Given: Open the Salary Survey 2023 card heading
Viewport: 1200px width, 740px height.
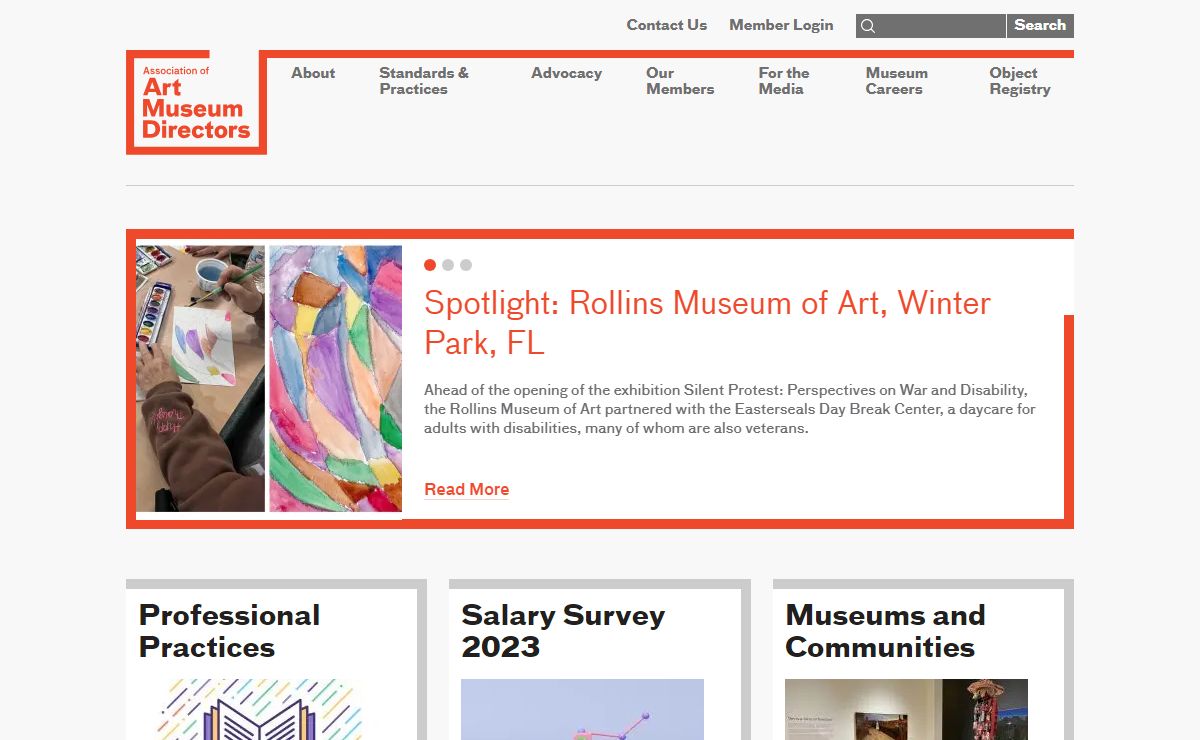Looking at the screenshot, I should pos(563,631).
